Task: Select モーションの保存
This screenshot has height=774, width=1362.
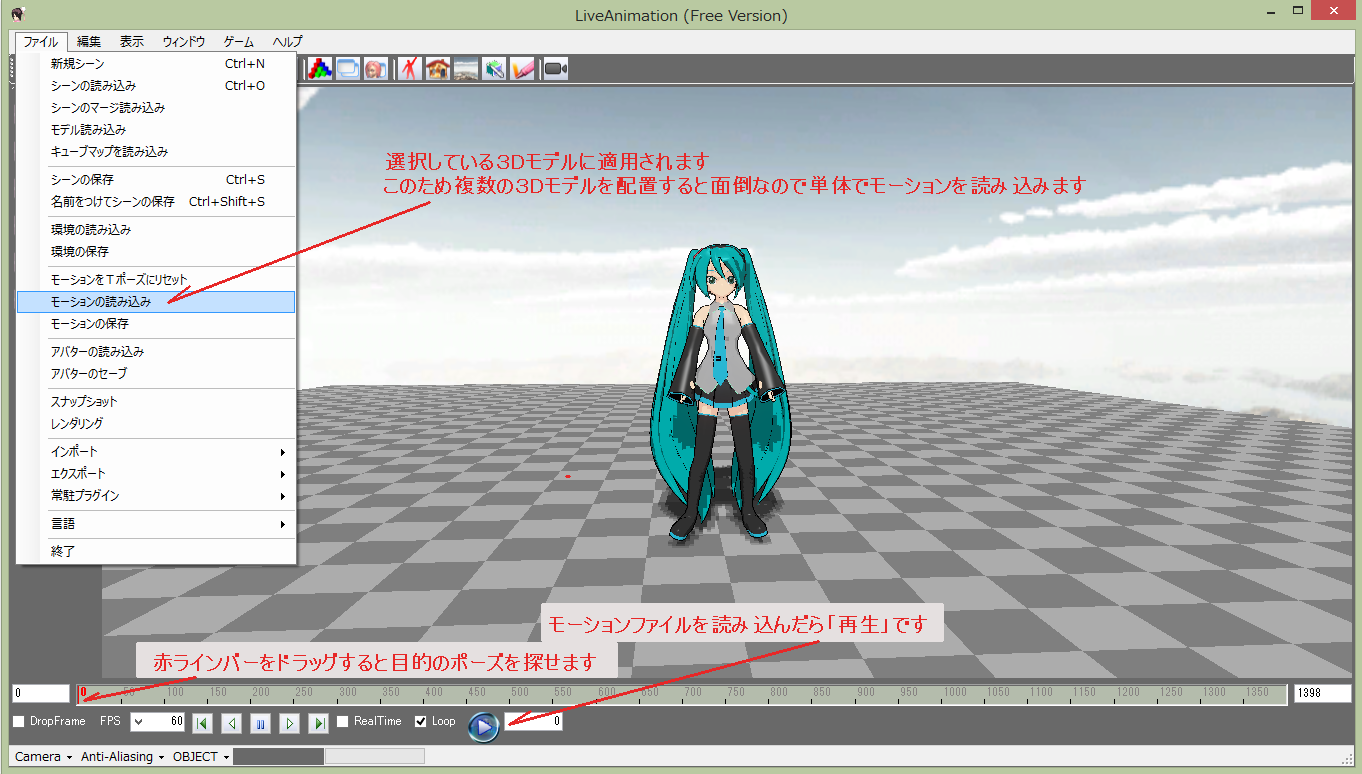Action: [x=157, y=323]
